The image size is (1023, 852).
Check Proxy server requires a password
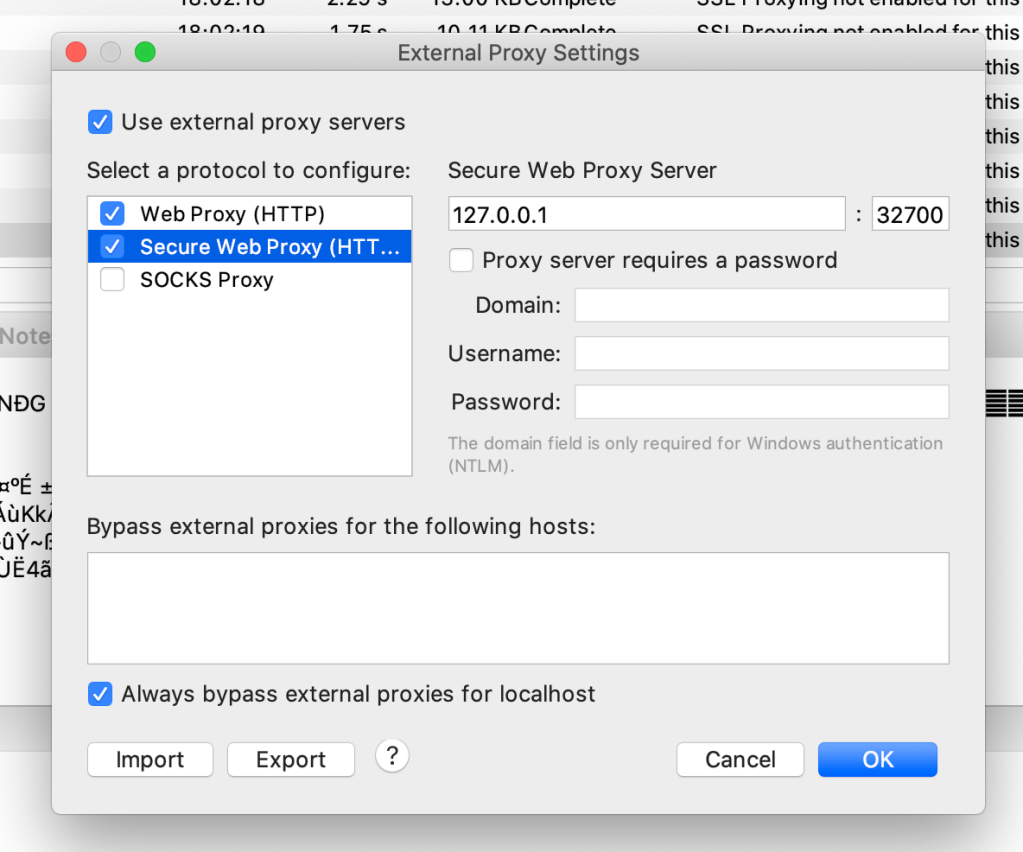pyautogui.click(x=461, y=260)
